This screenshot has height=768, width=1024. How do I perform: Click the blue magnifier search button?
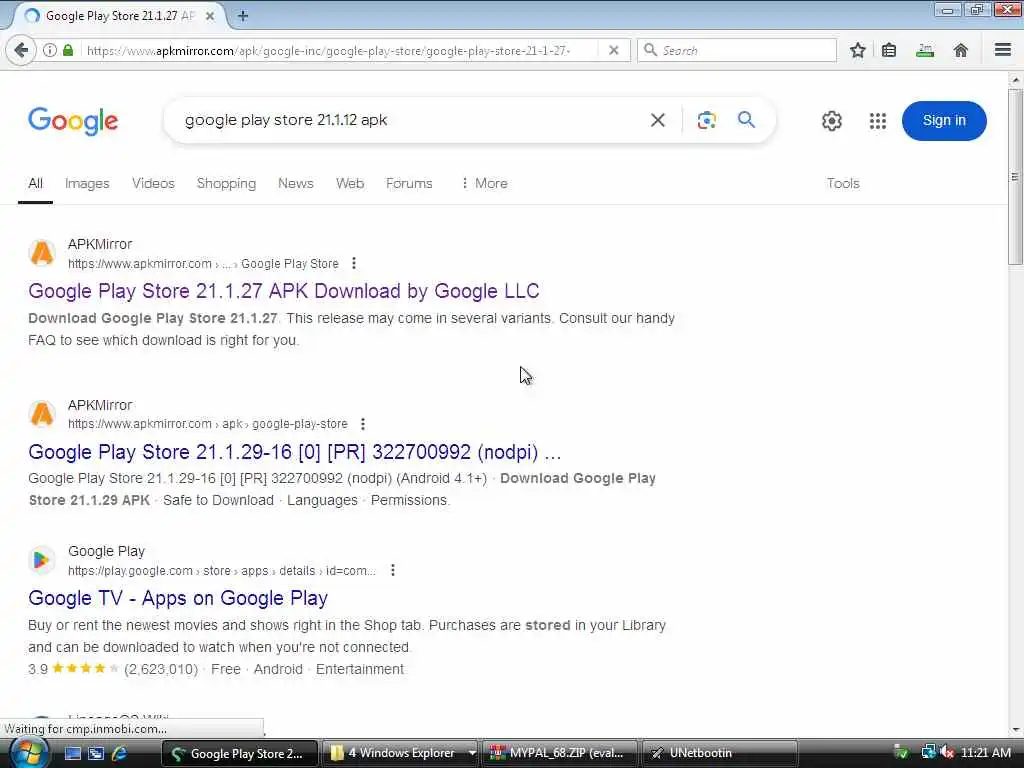pos(746,120)
